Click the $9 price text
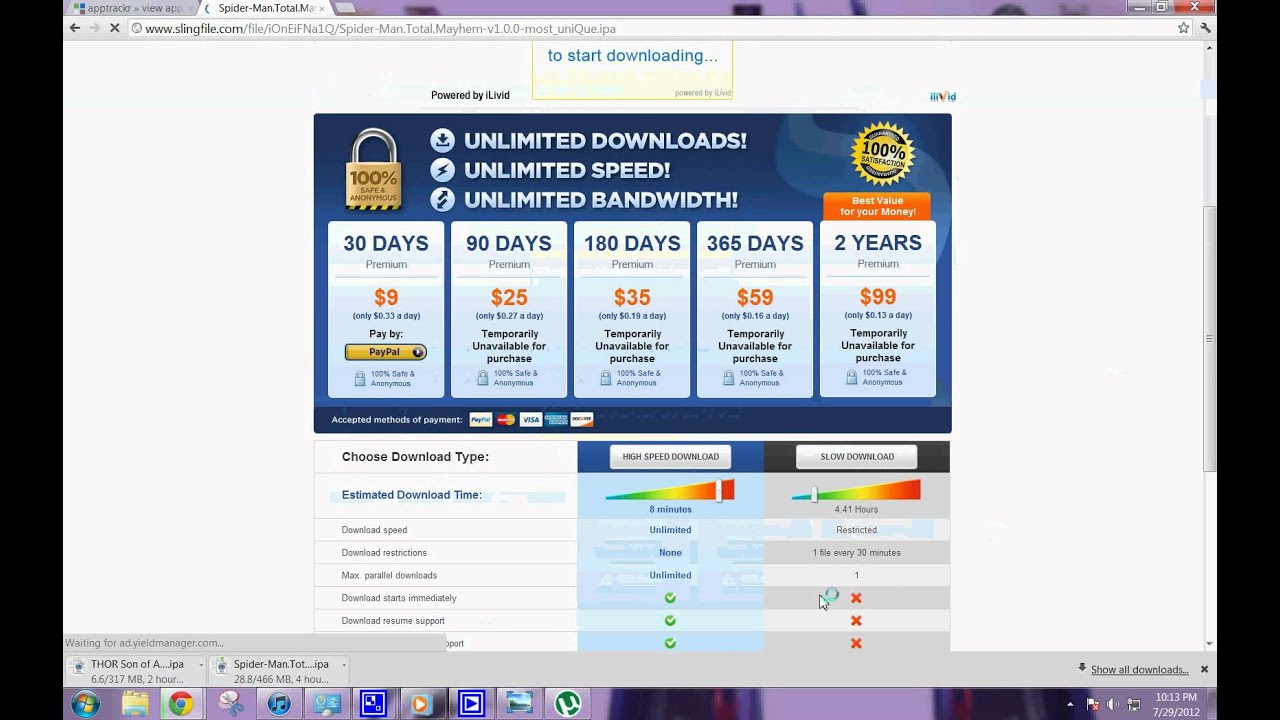This screenshot has height=720, width=1280. tap(386, 297)
